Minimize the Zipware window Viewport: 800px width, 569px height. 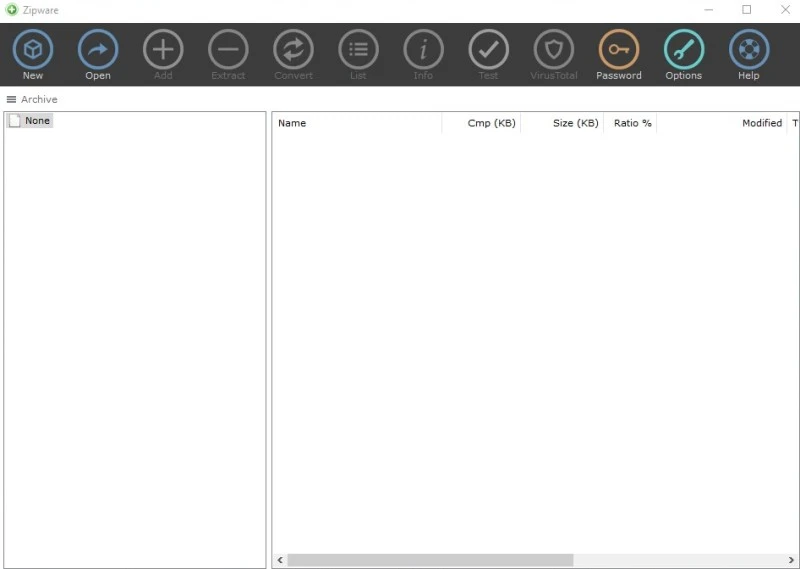point(709,10)
